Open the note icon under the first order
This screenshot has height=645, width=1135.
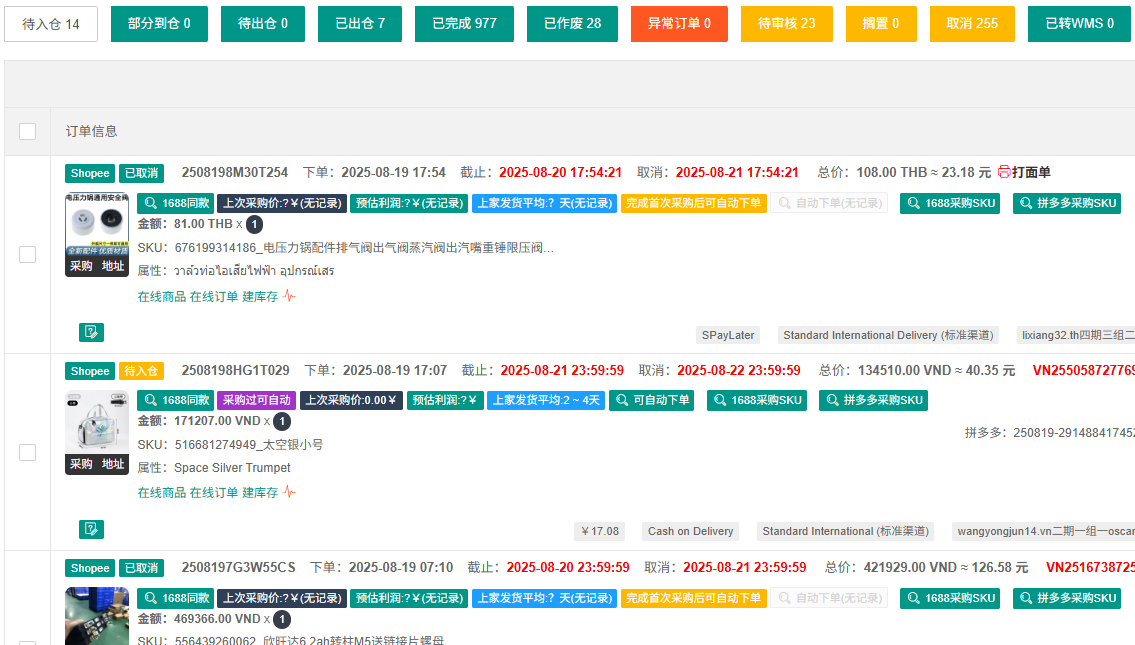(x=91, y=332)
